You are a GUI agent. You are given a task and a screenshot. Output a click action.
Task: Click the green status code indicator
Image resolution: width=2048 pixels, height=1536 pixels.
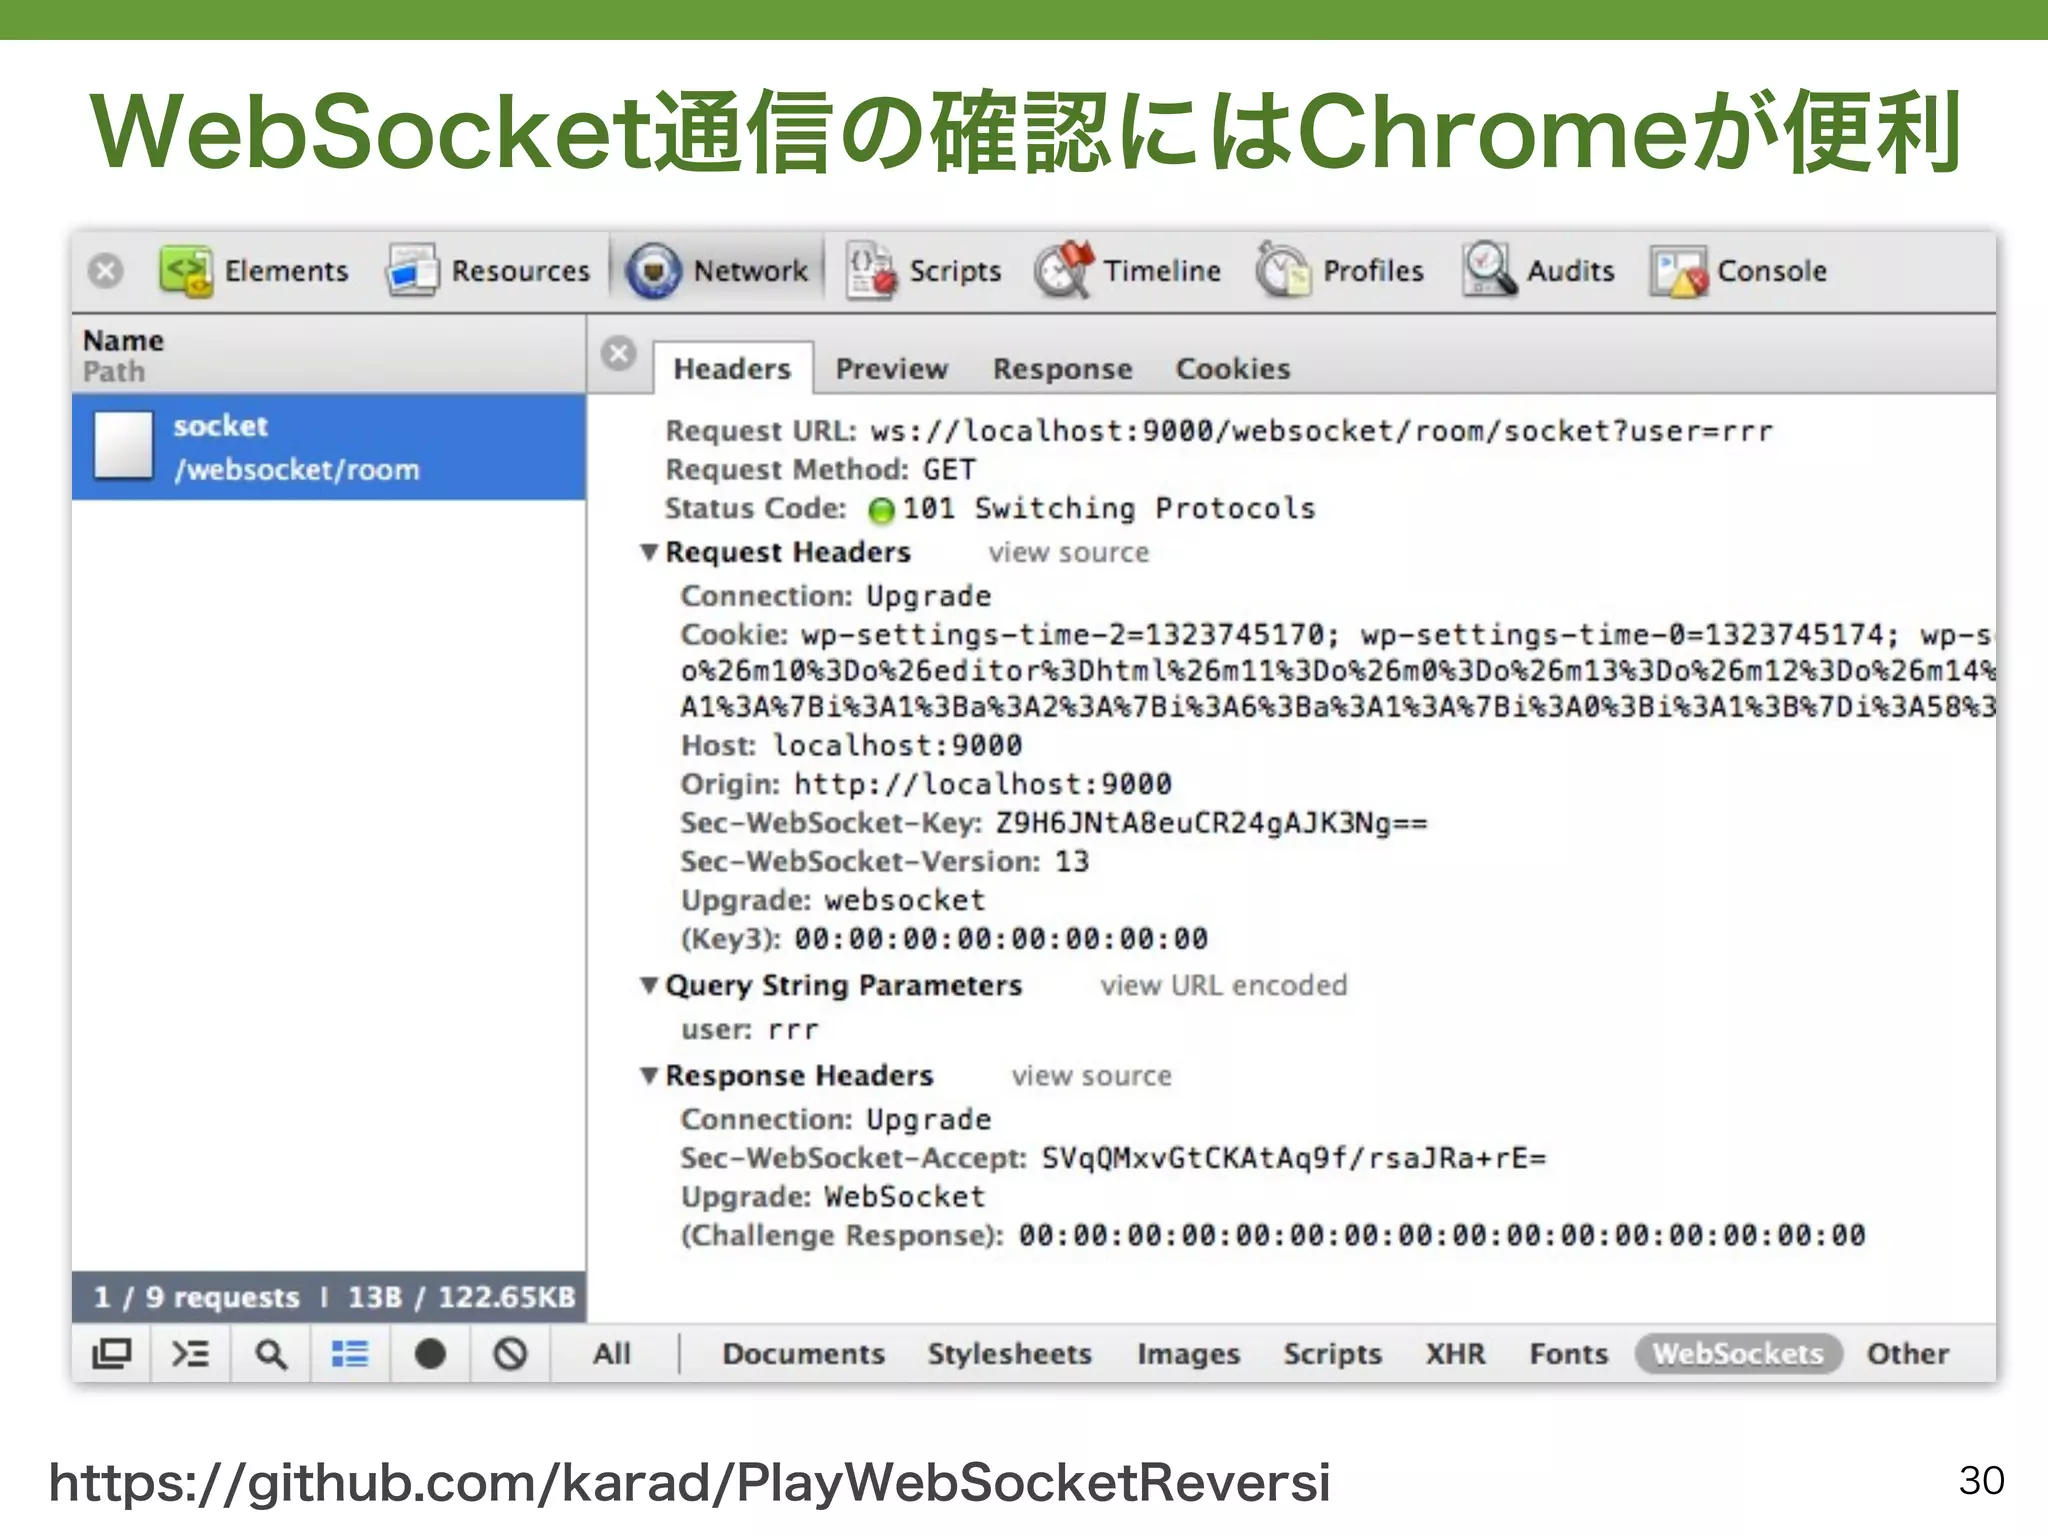point(881,510)
